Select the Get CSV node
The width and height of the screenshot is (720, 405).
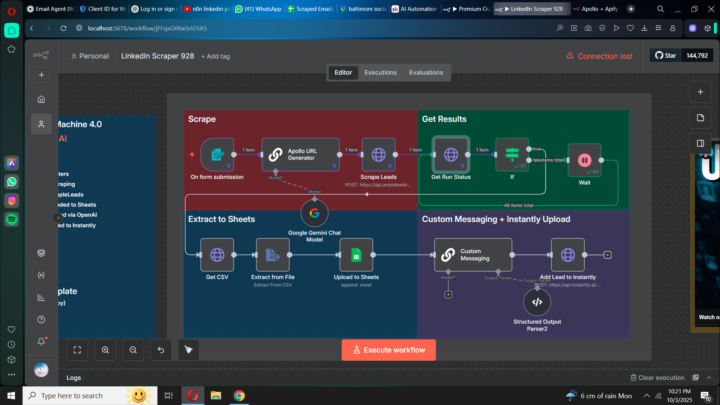tap(217, 255)
